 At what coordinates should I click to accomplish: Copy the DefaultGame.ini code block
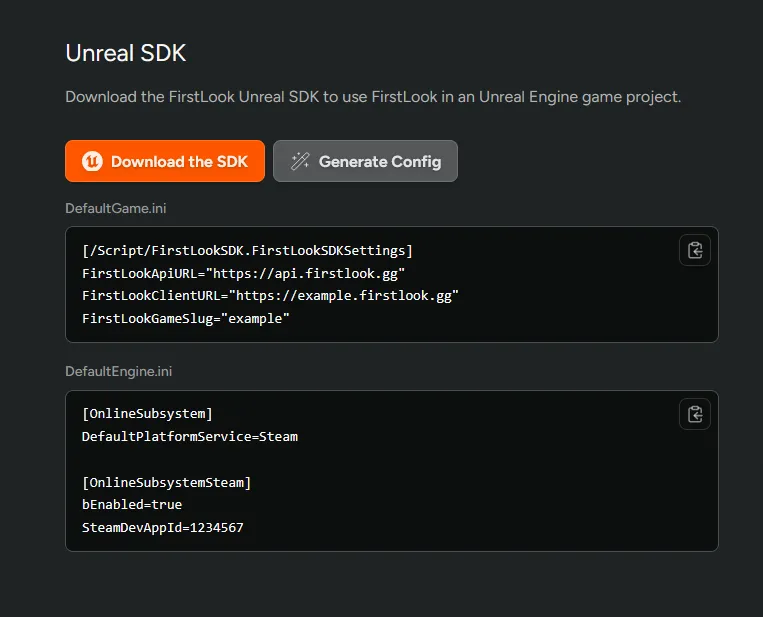point(695,251)
